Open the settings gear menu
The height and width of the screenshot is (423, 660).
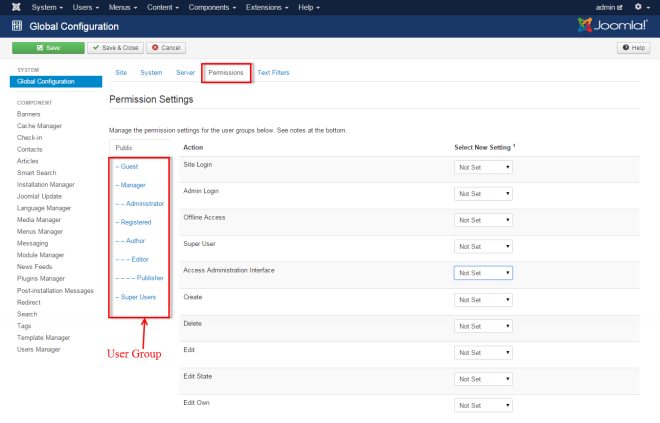[x=641, y=7]
